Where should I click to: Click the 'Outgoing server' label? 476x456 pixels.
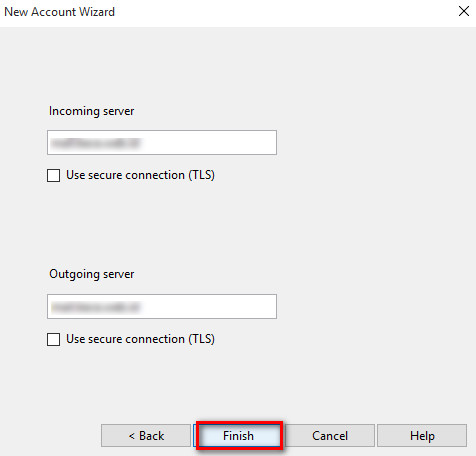point(92,274)
